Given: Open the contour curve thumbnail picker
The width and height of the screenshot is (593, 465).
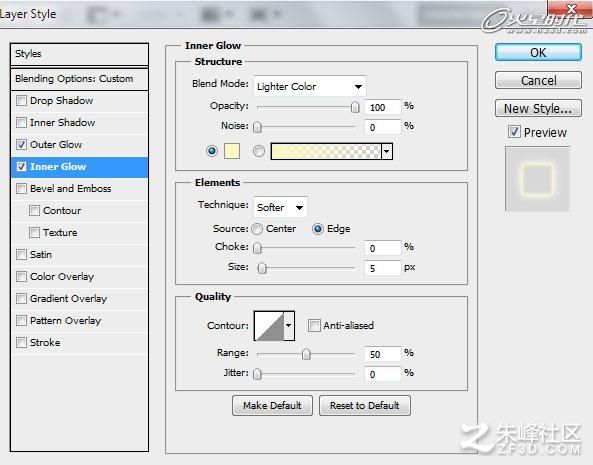Looking at the screenshot, I should [x=269, y=326].
